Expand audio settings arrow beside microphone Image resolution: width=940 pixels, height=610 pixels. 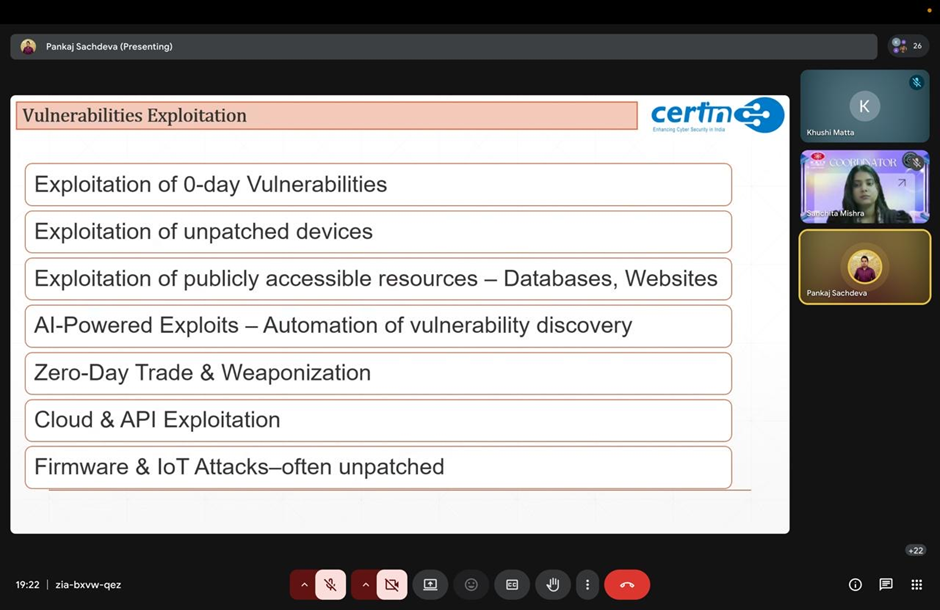[304, 585]
